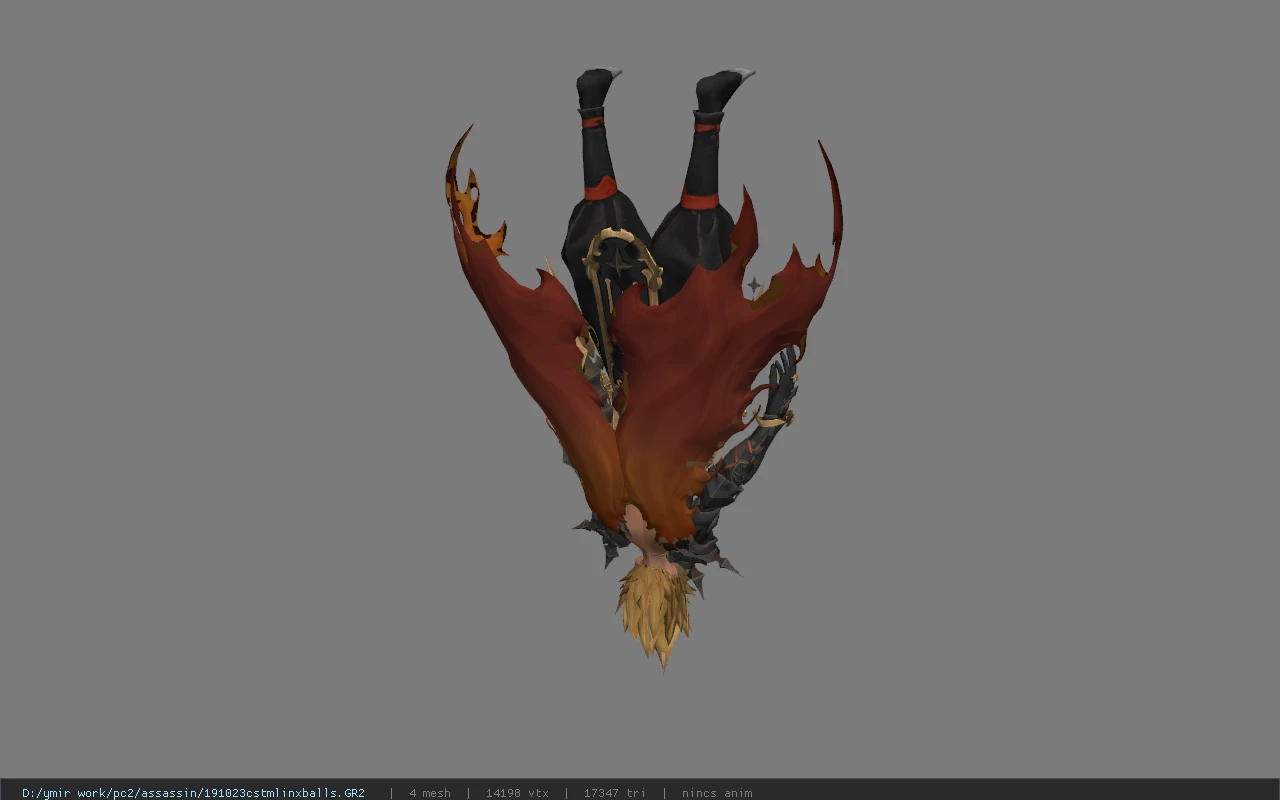Click the '14198 vtx' vertex count
Viewport: 1280px width, 800px height.
point(517,793)
